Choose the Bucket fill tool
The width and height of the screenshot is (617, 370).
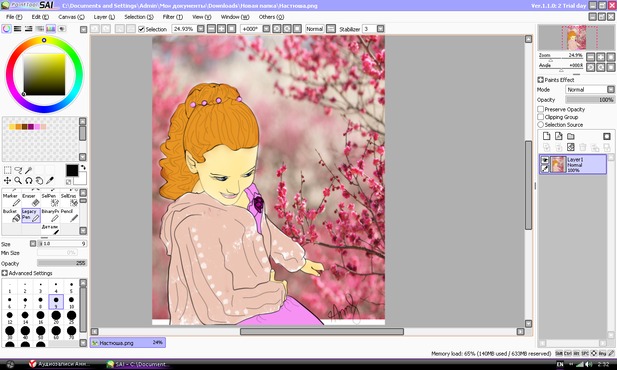coord(12,215)
